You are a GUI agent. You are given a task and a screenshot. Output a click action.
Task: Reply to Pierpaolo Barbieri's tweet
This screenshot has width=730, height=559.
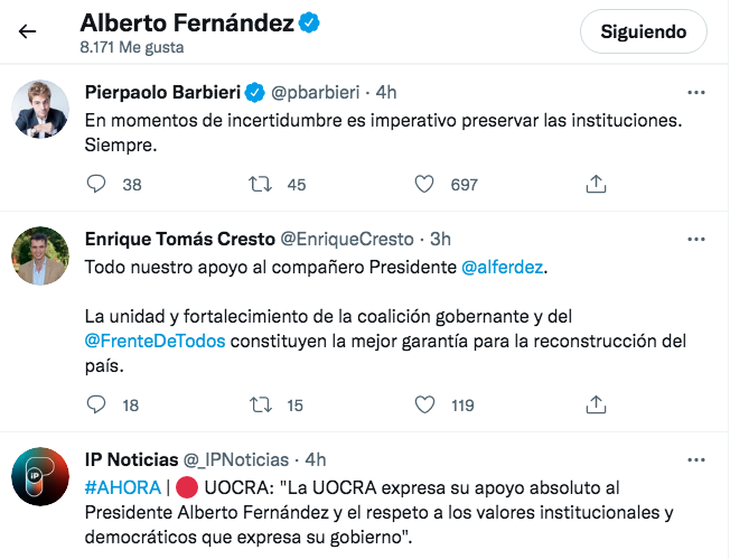[97, 184]
